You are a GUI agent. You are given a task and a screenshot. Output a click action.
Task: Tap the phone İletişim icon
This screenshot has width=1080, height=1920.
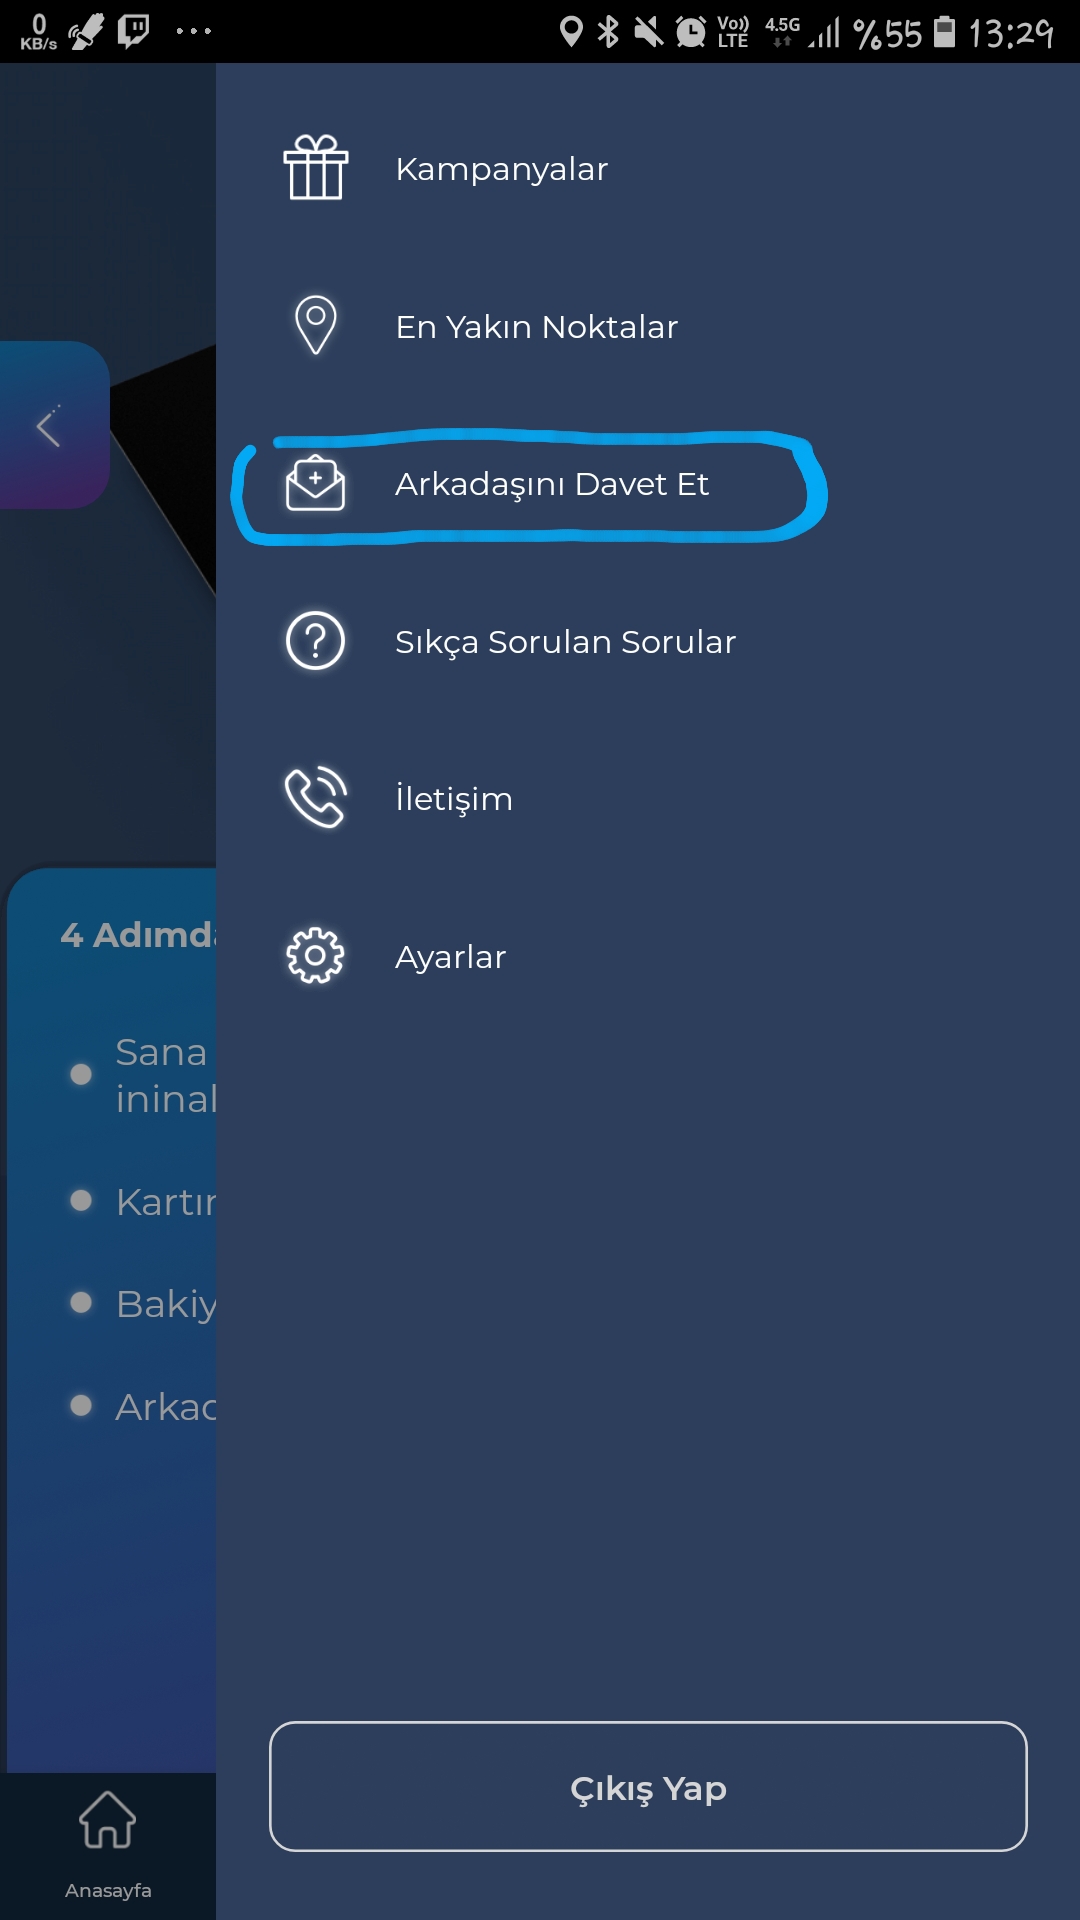316,798
